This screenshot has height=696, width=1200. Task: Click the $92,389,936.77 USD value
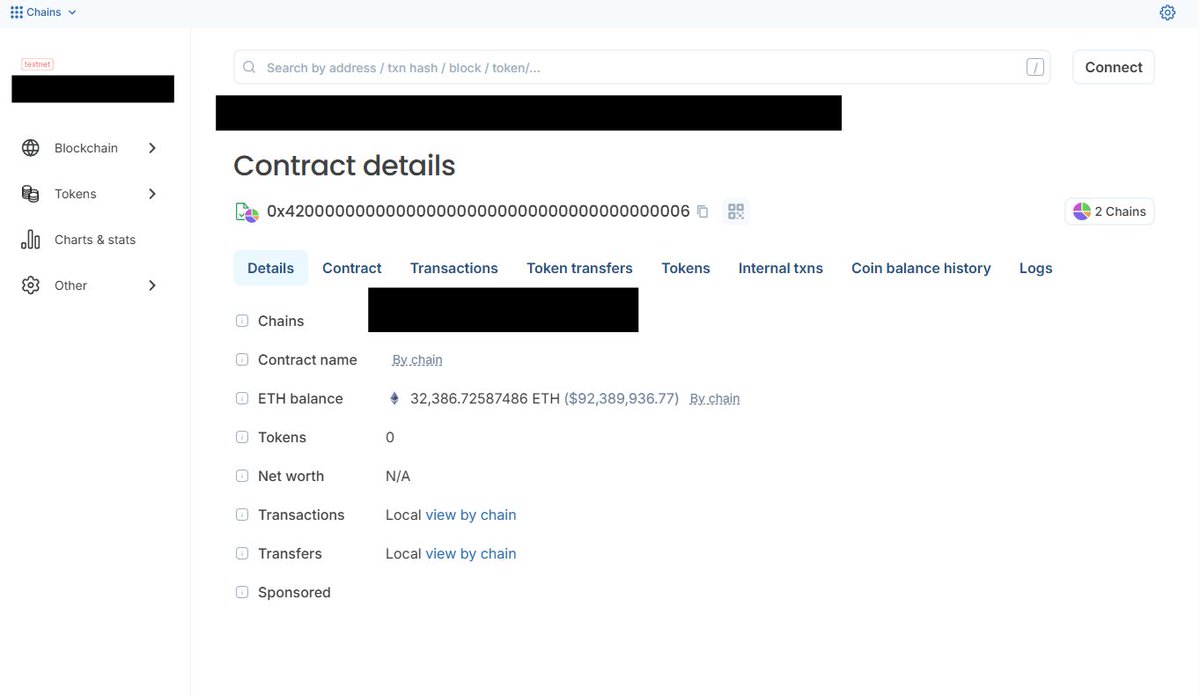(622, 398)
